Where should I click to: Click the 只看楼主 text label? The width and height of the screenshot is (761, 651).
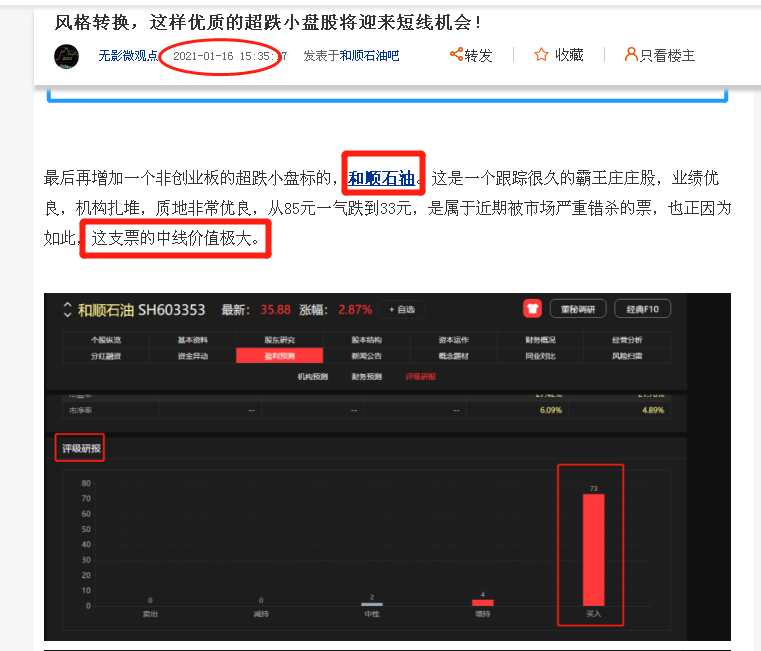coord(667,55)
